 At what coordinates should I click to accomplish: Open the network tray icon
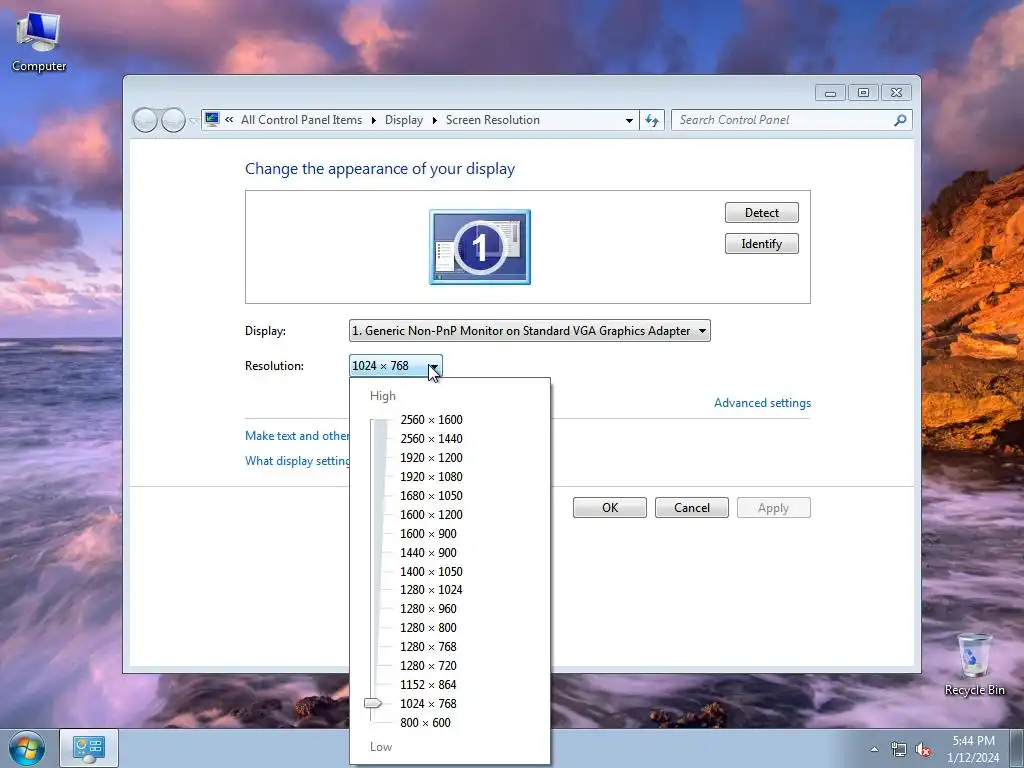(x=899, y=749)
